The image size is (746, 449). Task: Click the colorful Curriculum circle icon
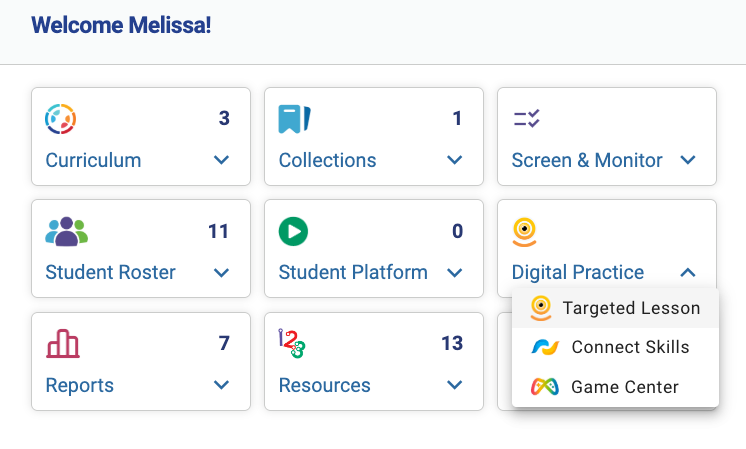click(x=60, y=119)
